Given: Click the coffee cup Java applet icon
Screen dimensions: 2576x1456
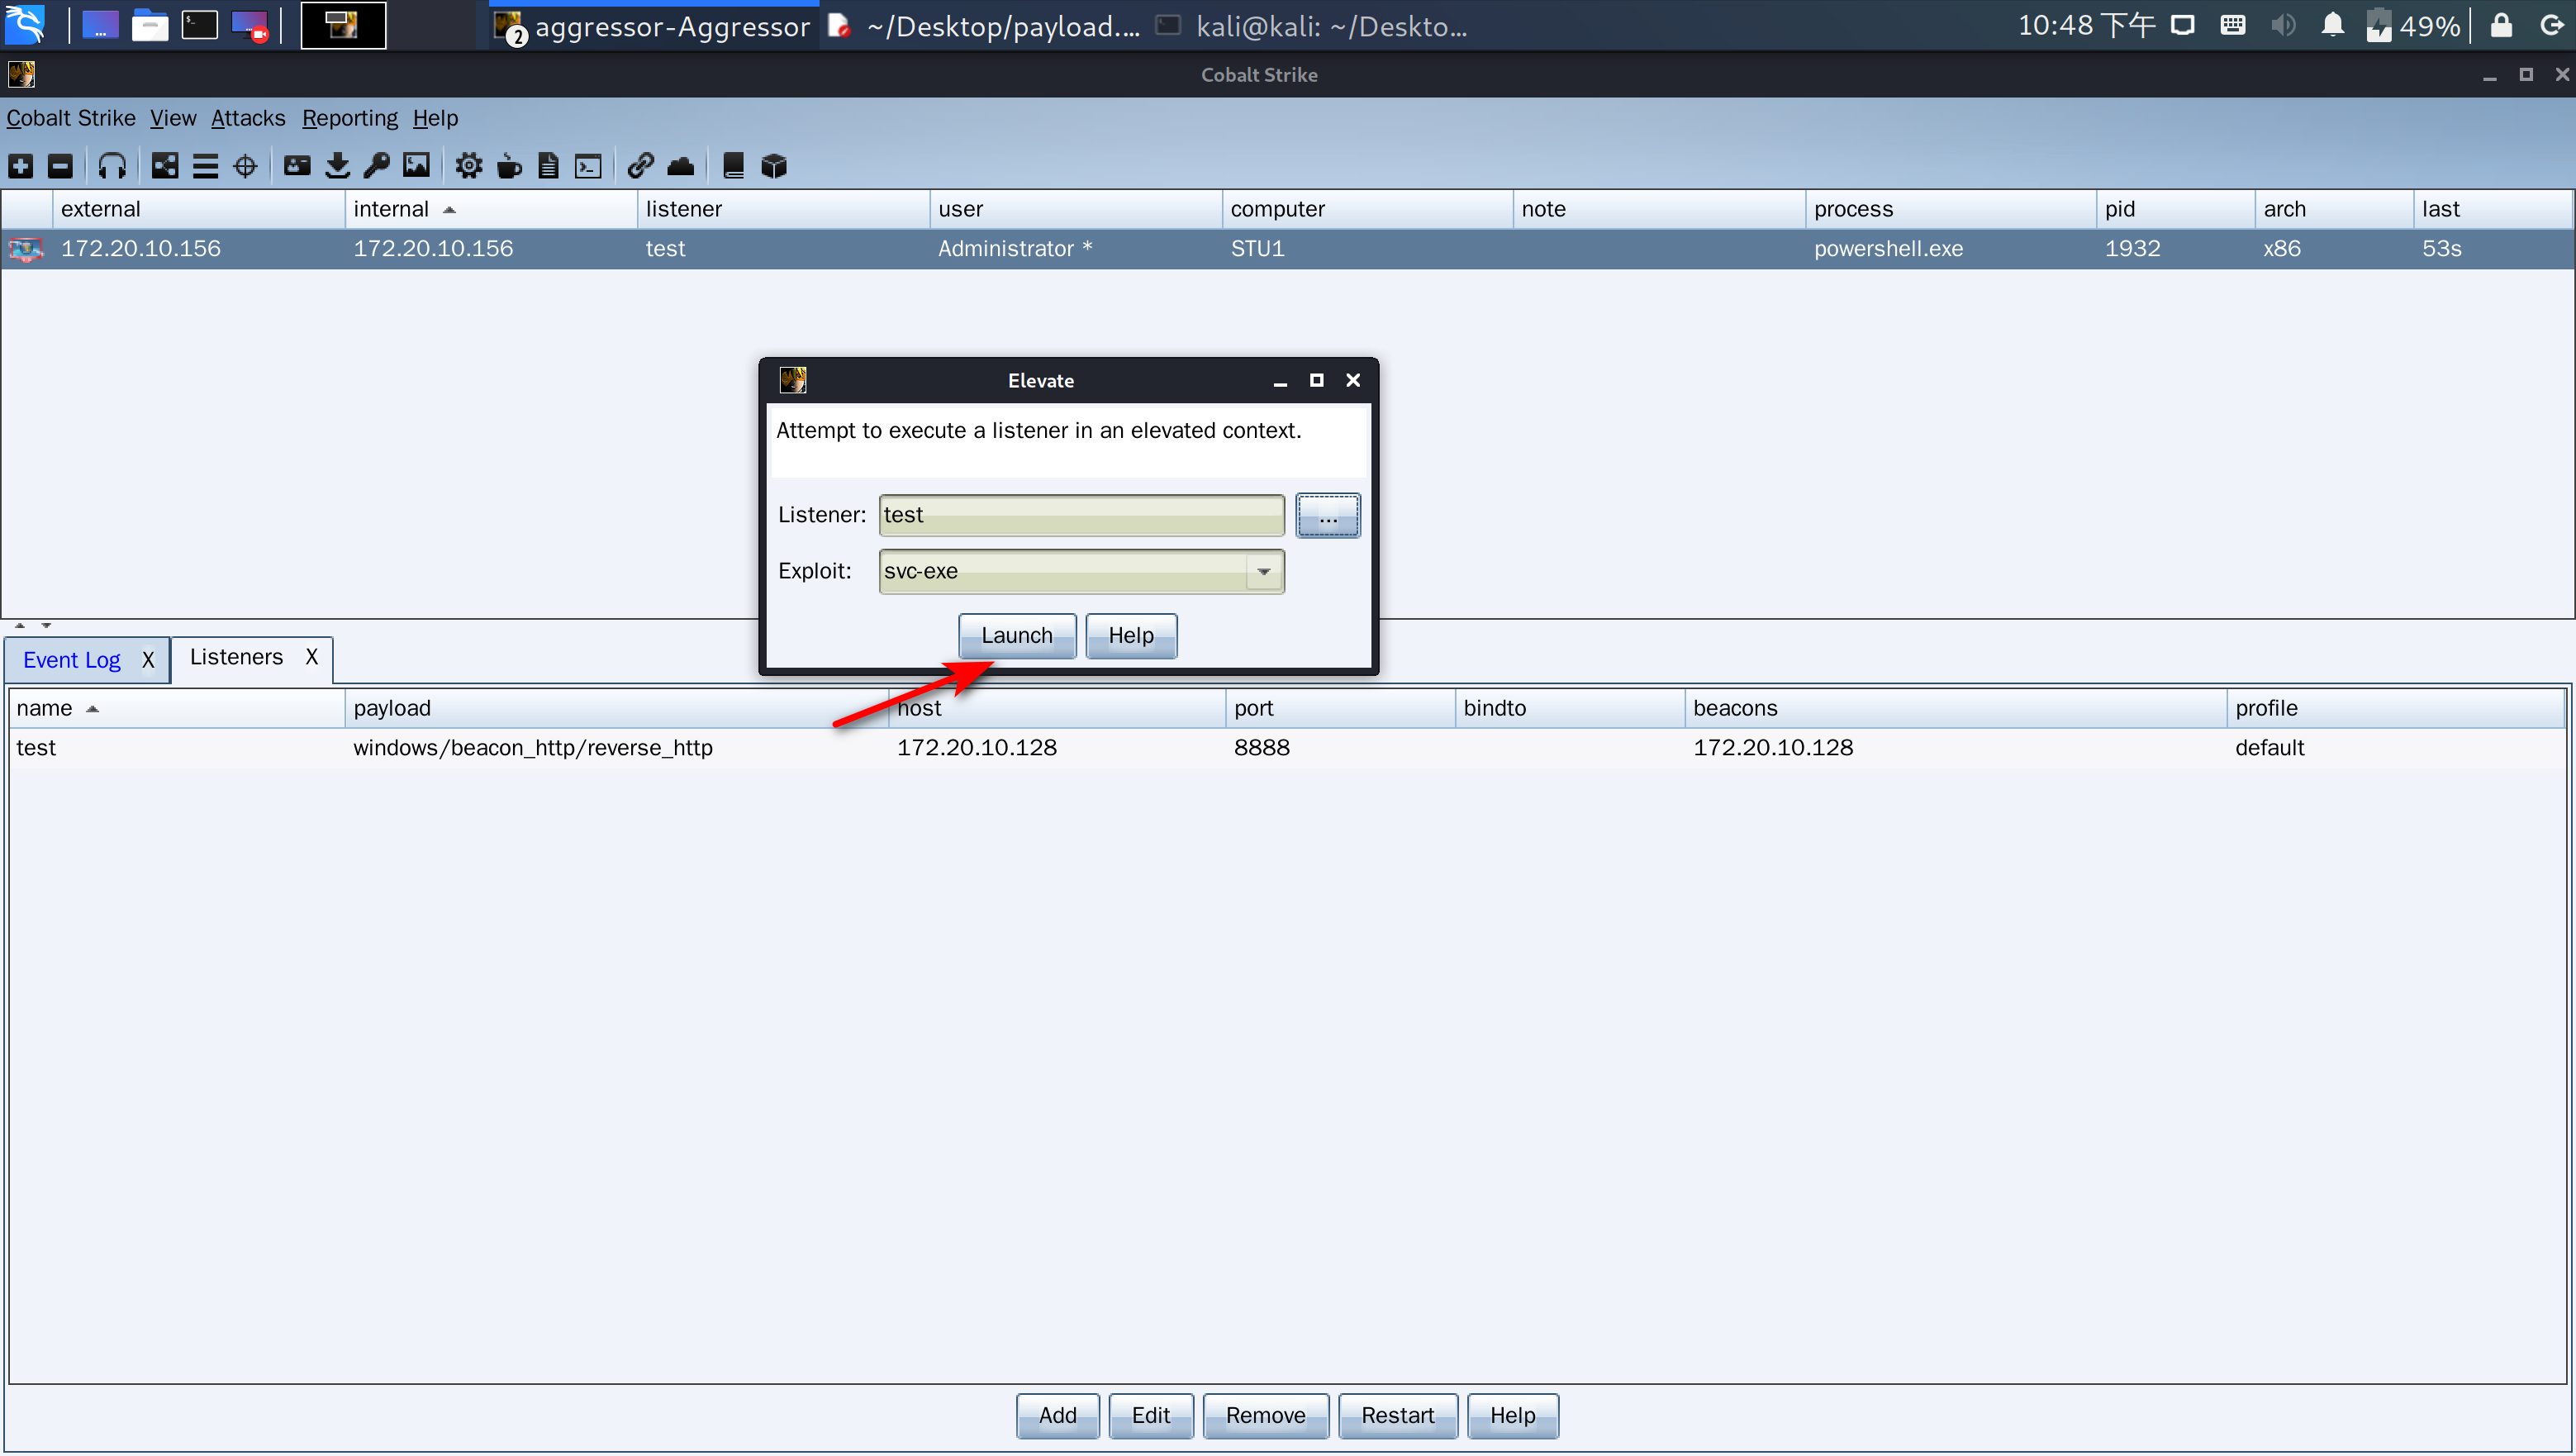Looking at the screenshot, I should tap(509, 166).
